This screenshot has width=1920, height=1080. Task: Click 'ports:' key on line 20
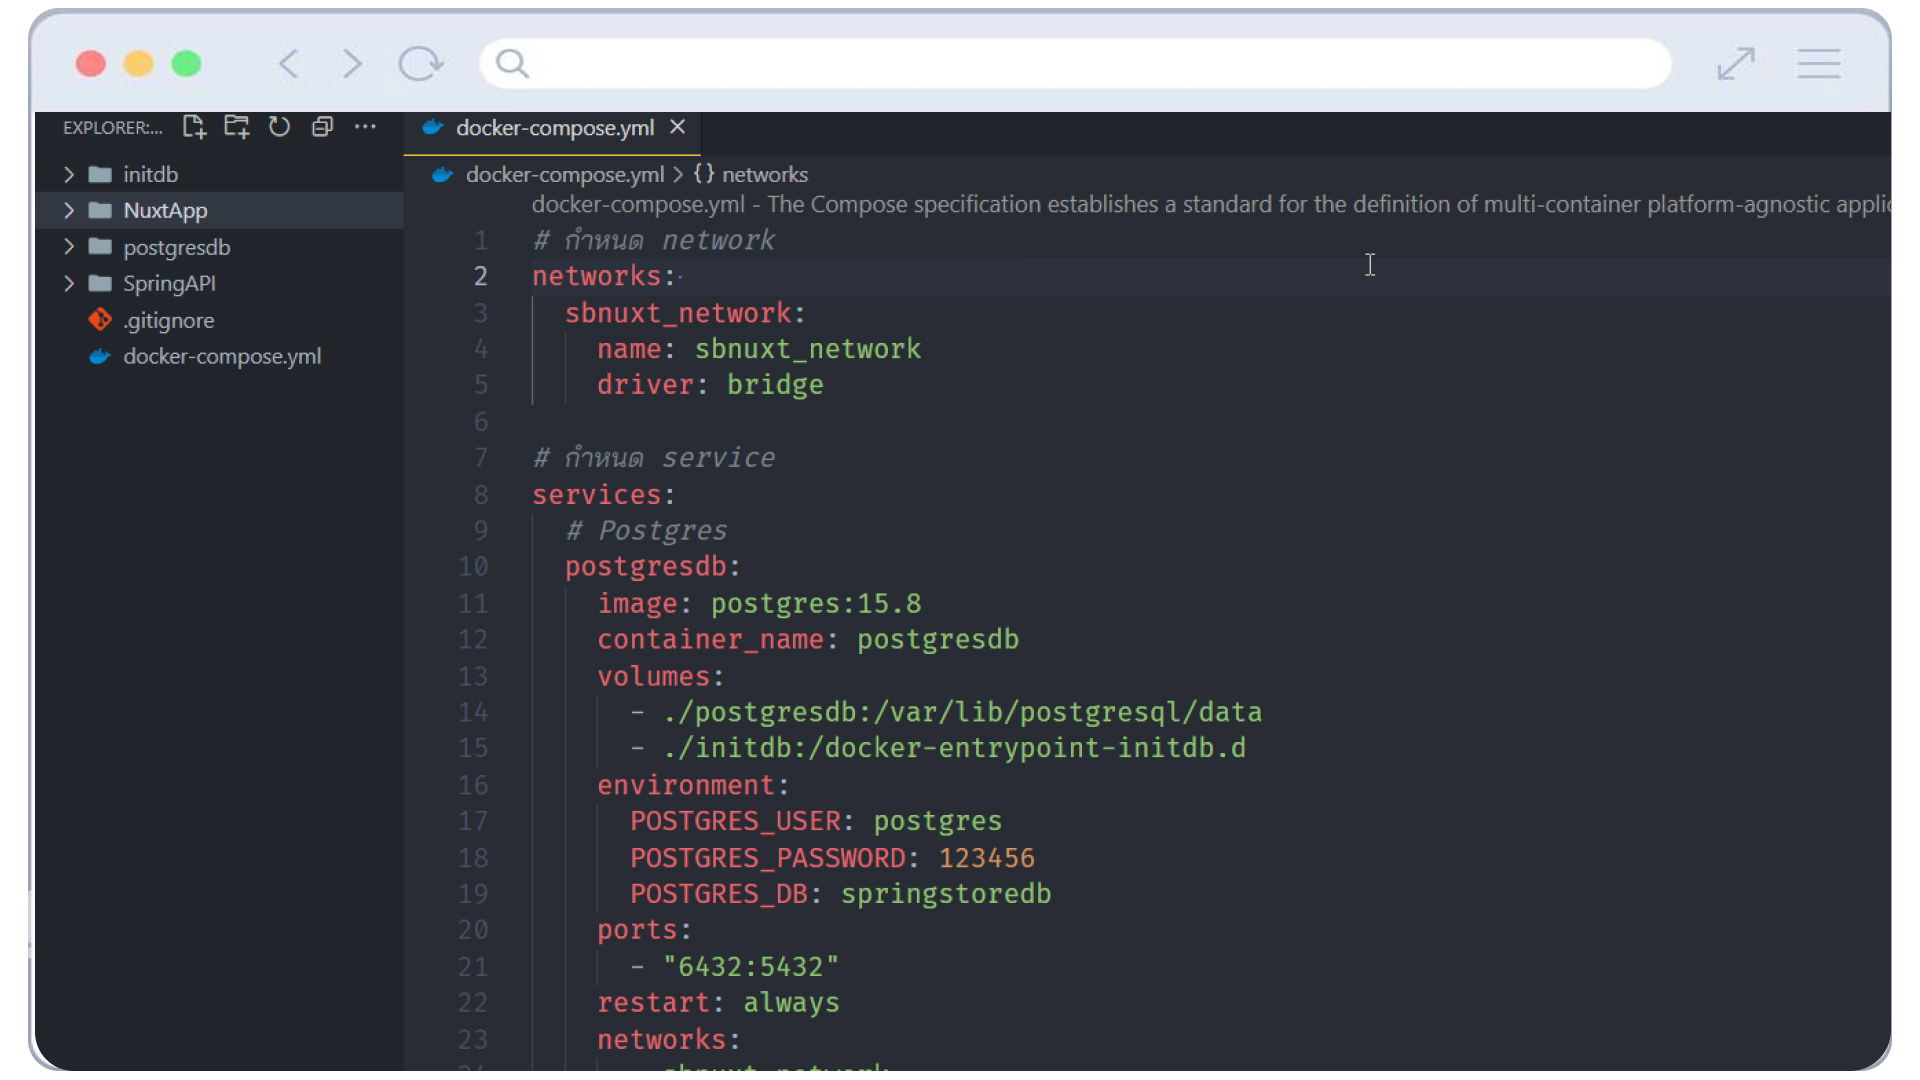(644, 930)
